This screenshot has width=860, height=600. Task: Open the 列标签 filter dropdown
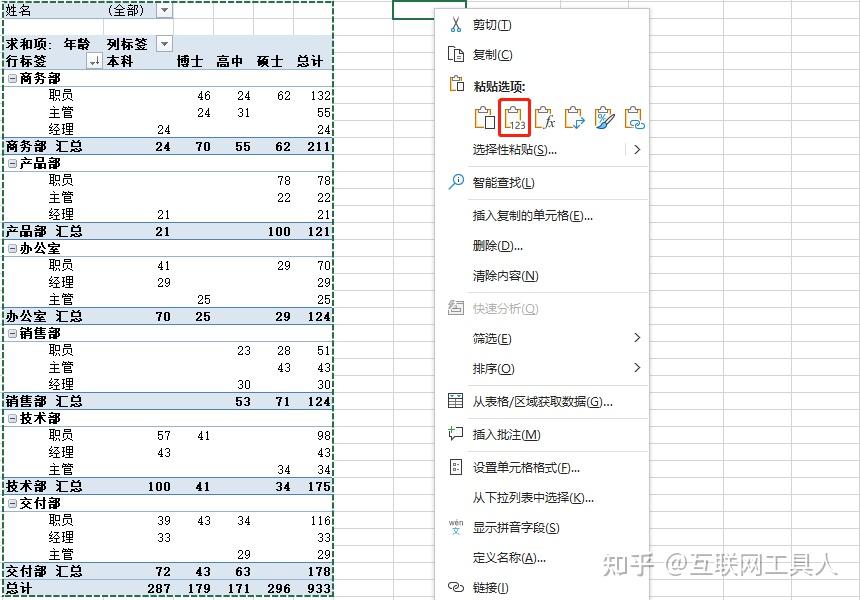coord(163,44)
